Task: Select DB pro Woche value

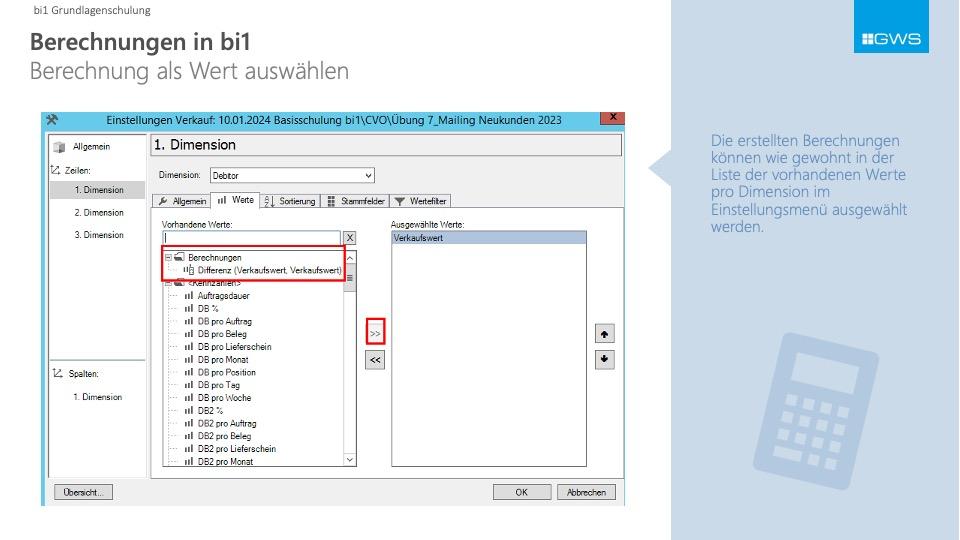Action: (x=224, y=398)
